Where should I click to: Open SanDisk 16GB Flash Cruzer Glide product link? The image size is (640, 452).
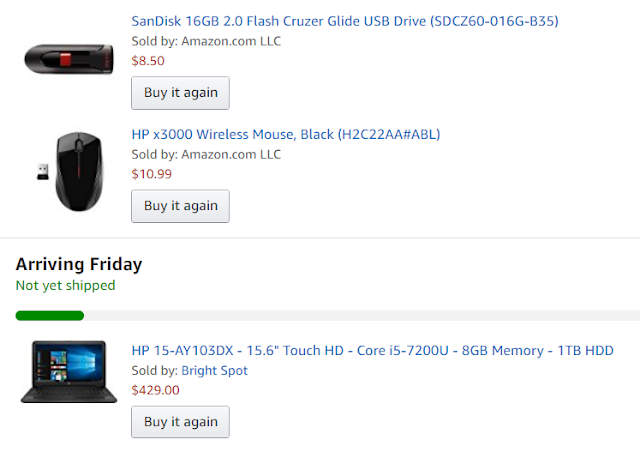pyautogui.click(x=344, y=21)
